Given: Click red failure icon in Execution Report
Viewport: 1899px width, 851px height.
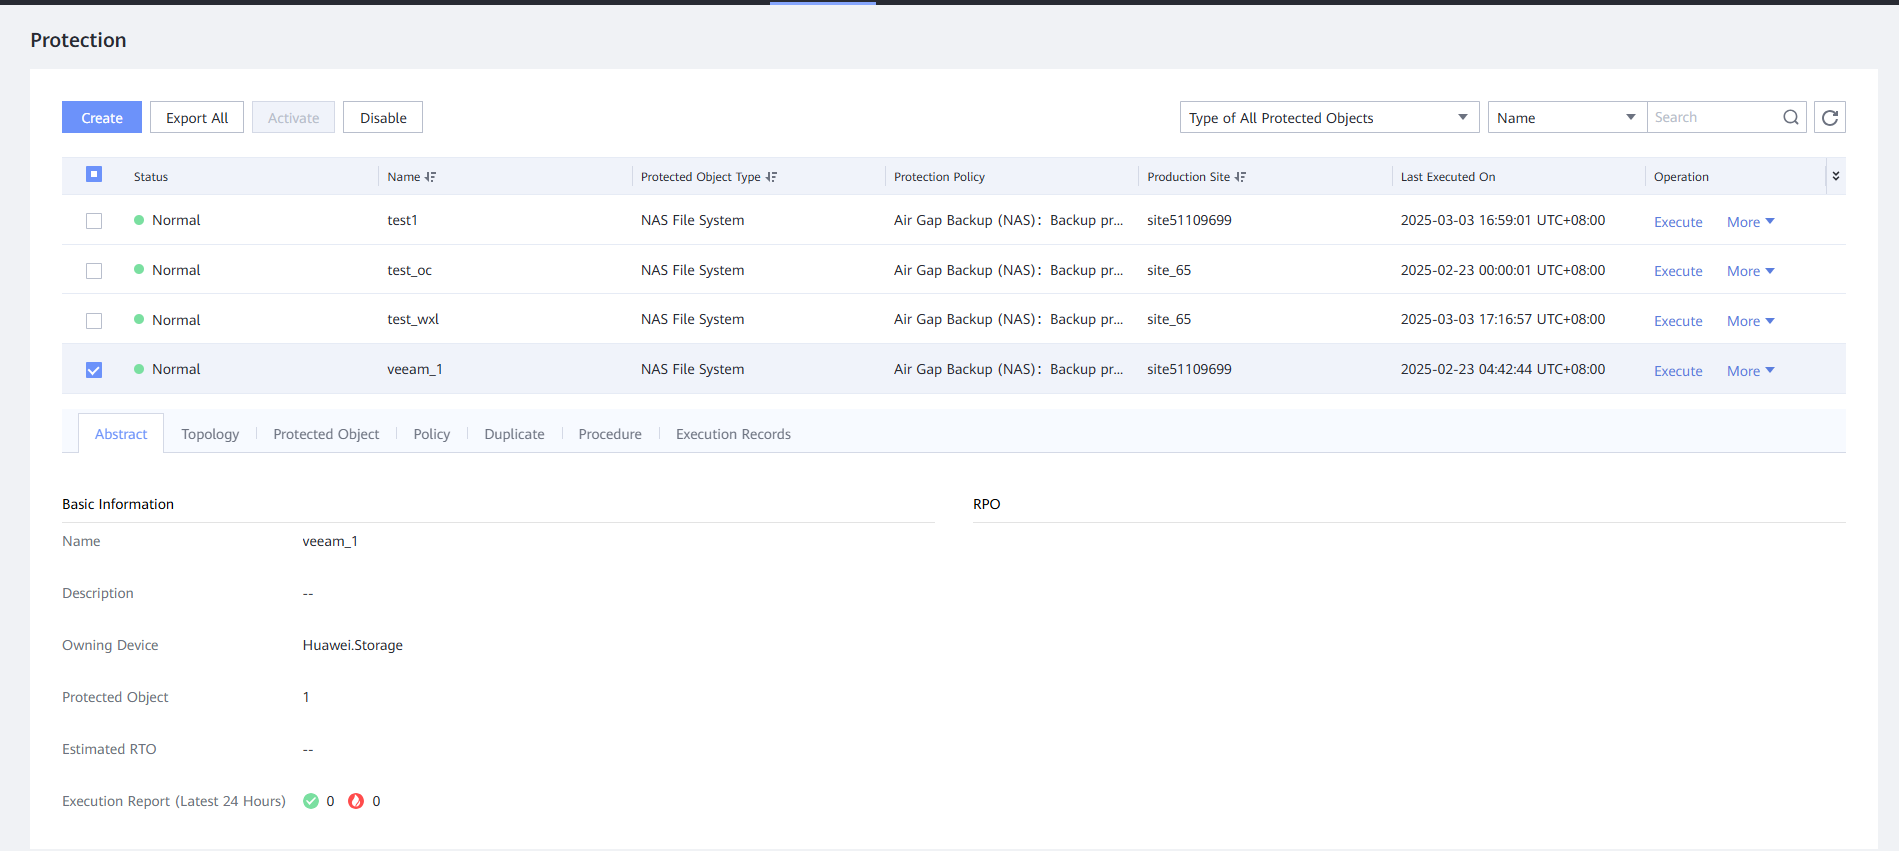Looking at the screenshot, I should point(356,801).
